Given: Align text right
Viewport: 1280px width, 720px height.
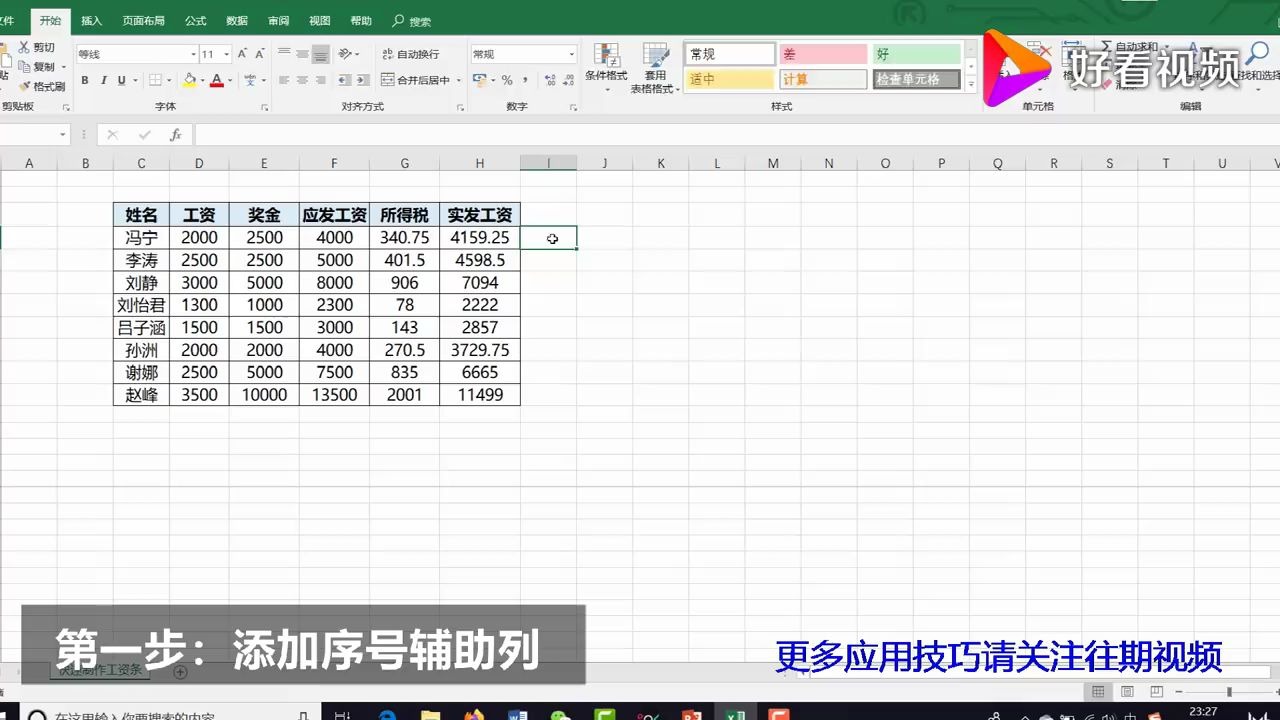Looking at the screenshot, I should 320,80.
